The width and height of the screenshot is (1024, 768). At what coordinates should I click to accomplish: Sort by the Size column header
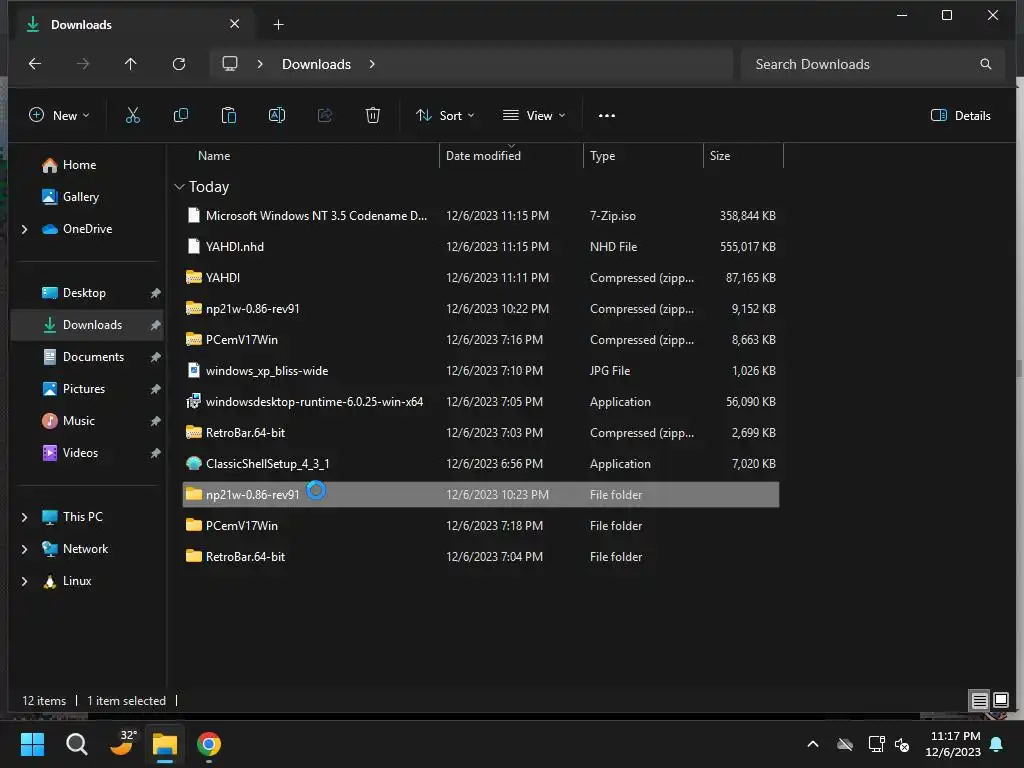(x=743, y=156)
